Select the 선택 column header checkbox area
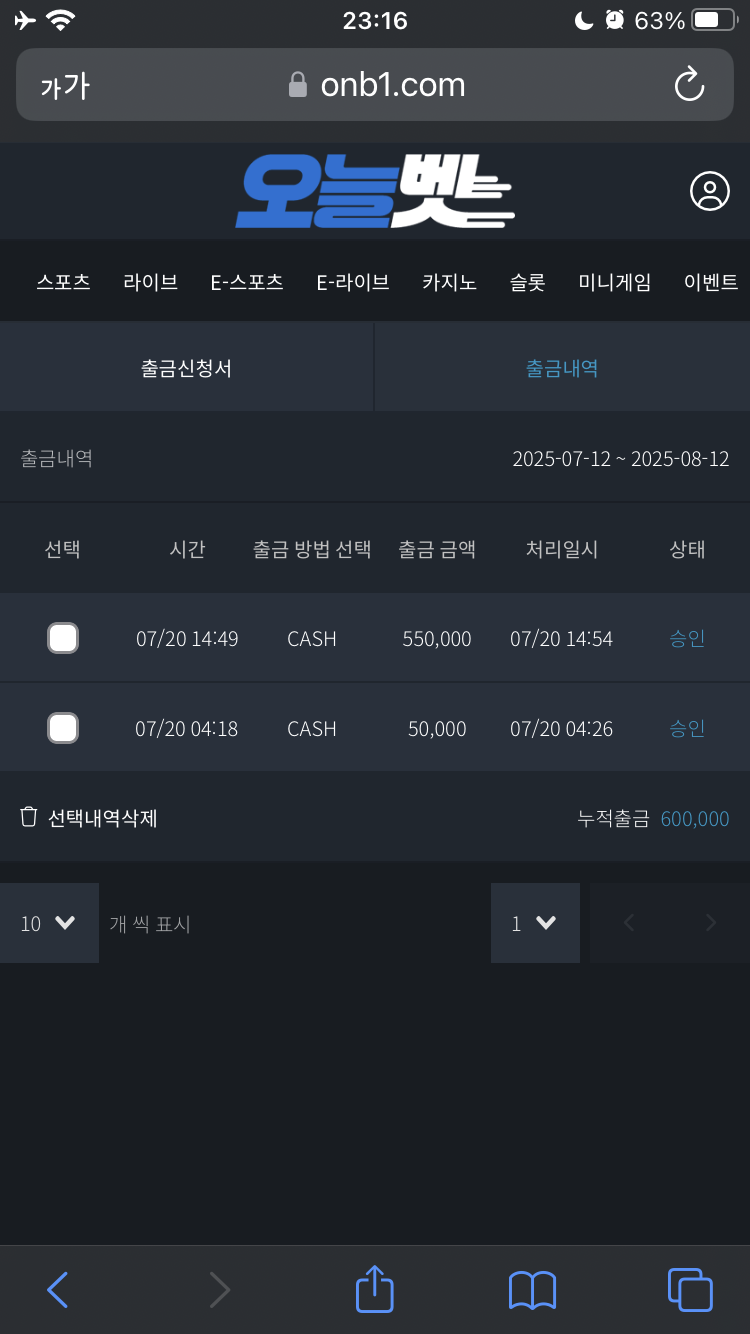Screen dimensions: 750x1334 (x=63, y=548)
